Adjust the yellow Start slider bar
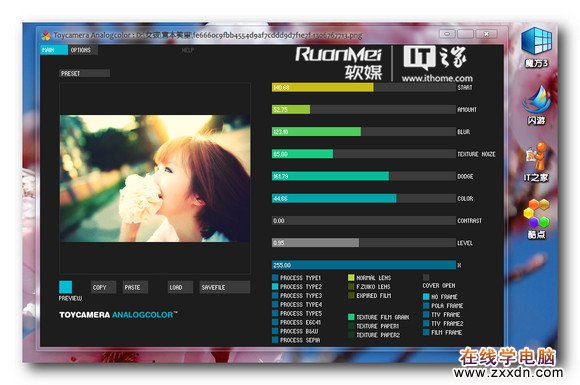Image resolution: width=580 pixels, height=385 pixels. click(x=364, y=87)
